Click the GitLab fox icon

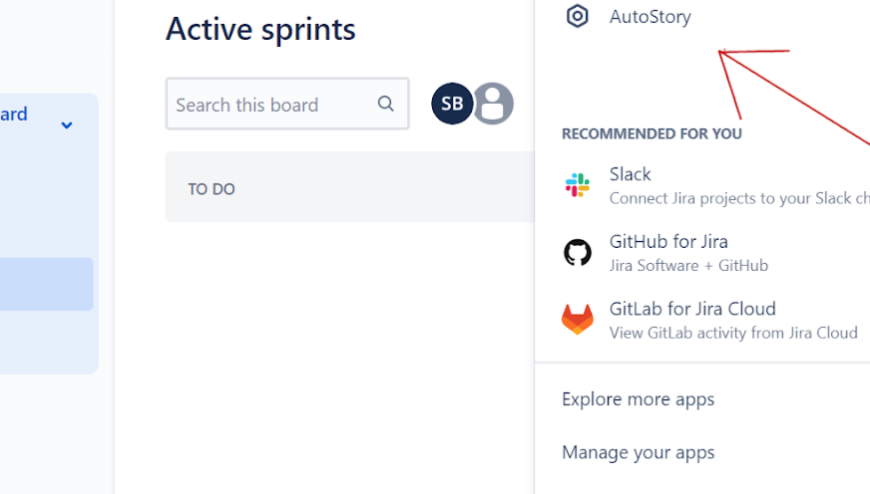click(x=577, y=319)
